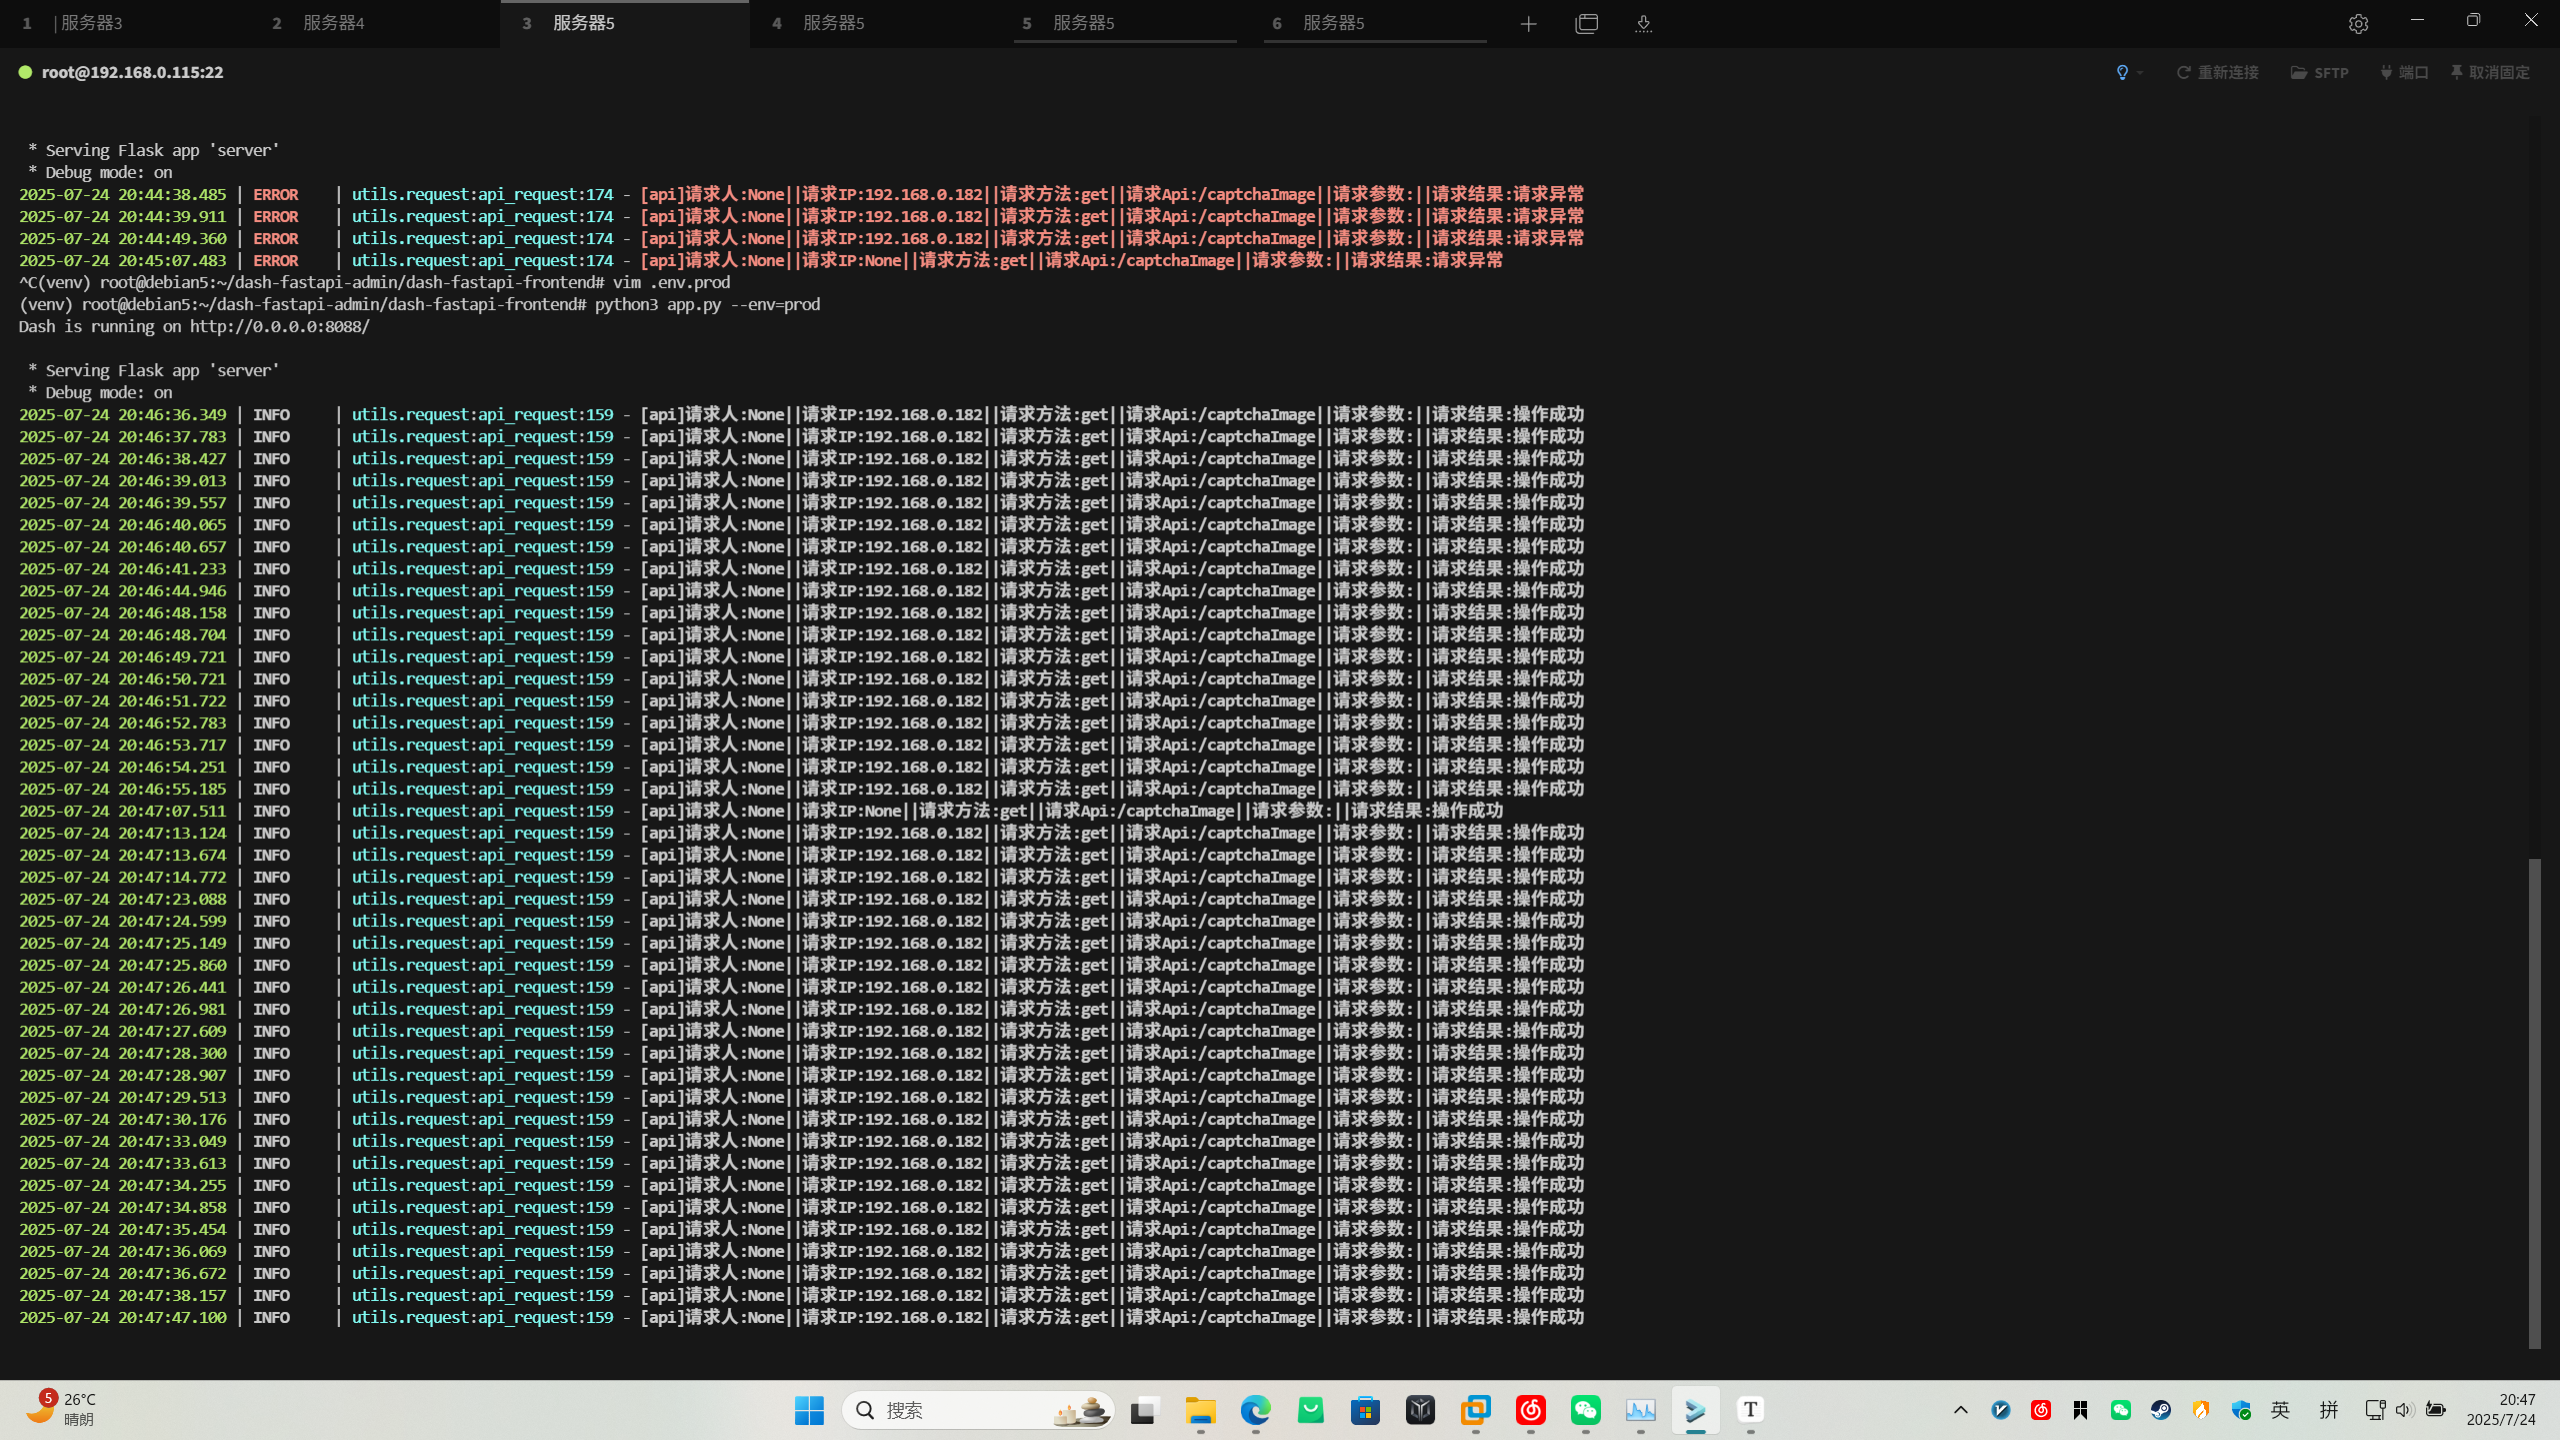
Task: Open the Windows Start menu
Action: point(809,1410)
